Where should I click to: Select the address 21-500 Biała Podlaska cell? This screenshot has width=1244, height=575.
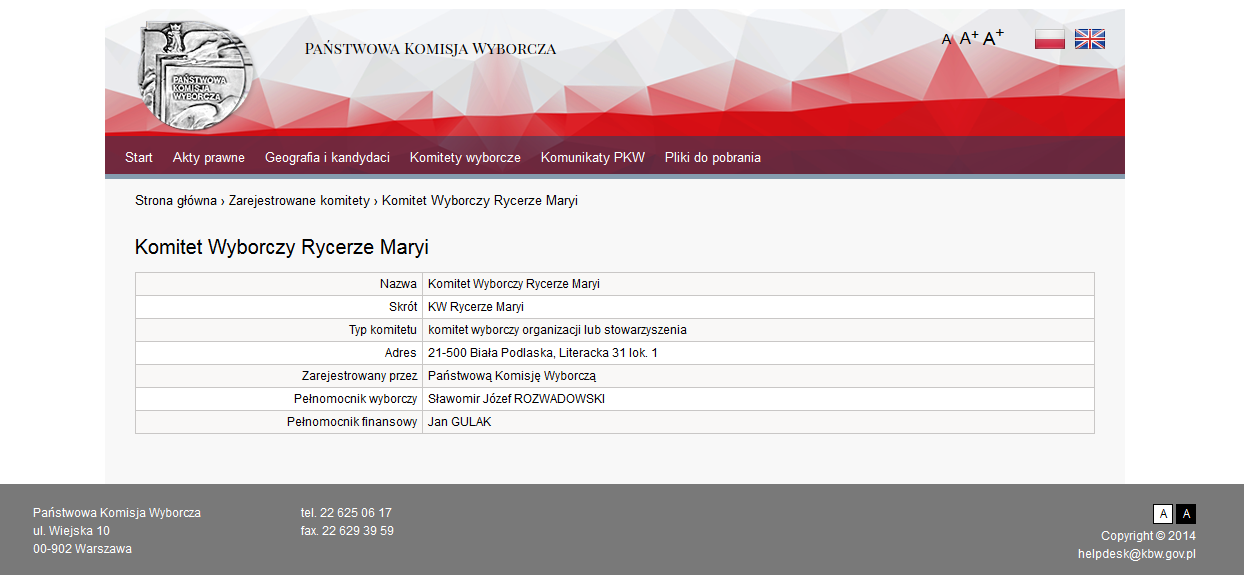point(758,353)
